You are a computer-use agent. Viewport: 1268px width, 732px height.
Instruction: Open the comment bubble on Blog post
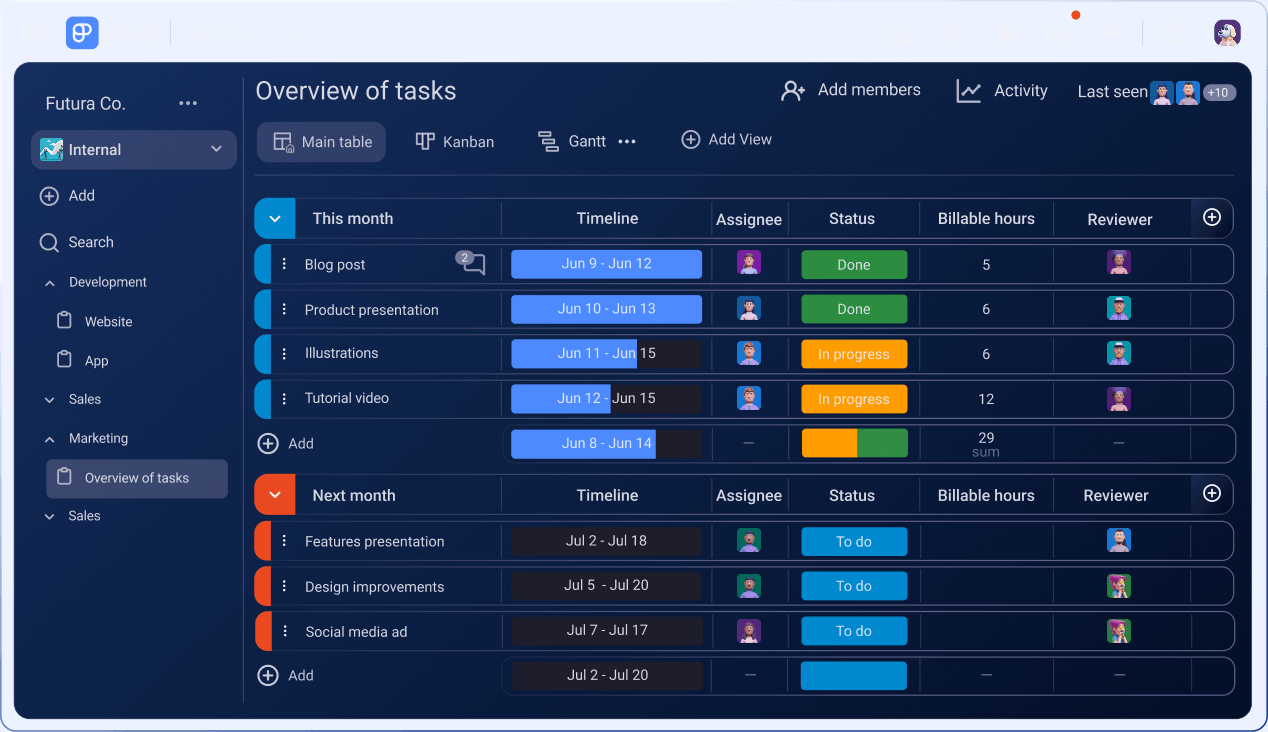tap(473, 264)
